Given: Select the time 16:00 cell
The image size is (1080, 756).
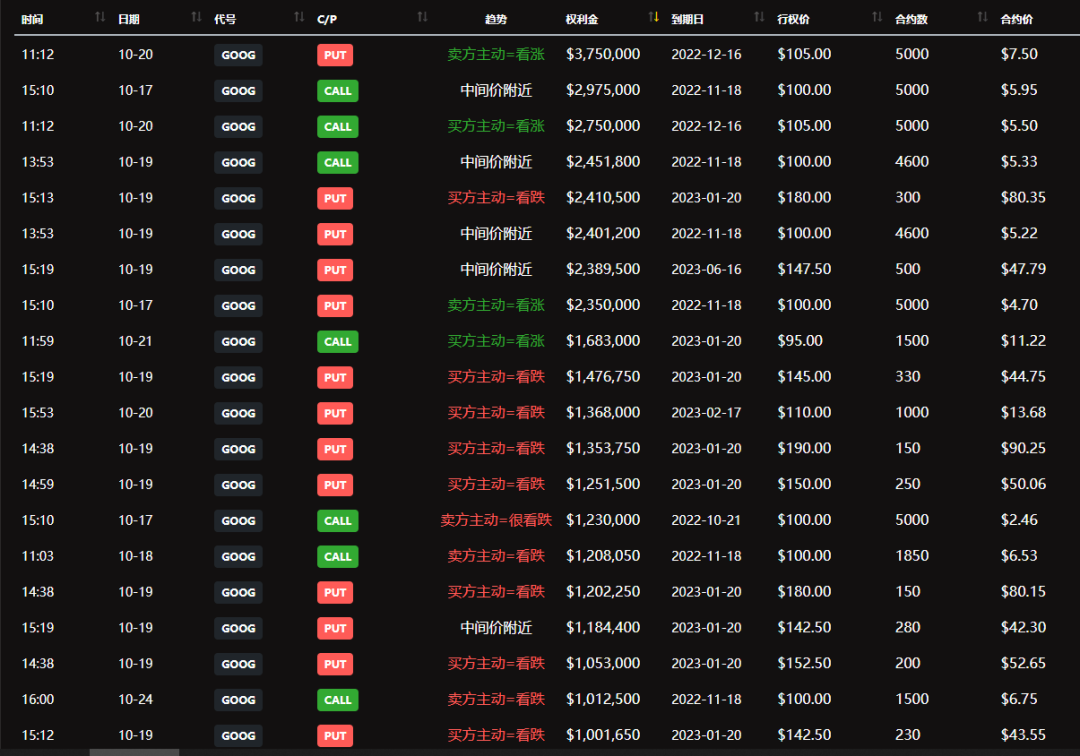Looking at the screenshot, I should pos(38,699).
